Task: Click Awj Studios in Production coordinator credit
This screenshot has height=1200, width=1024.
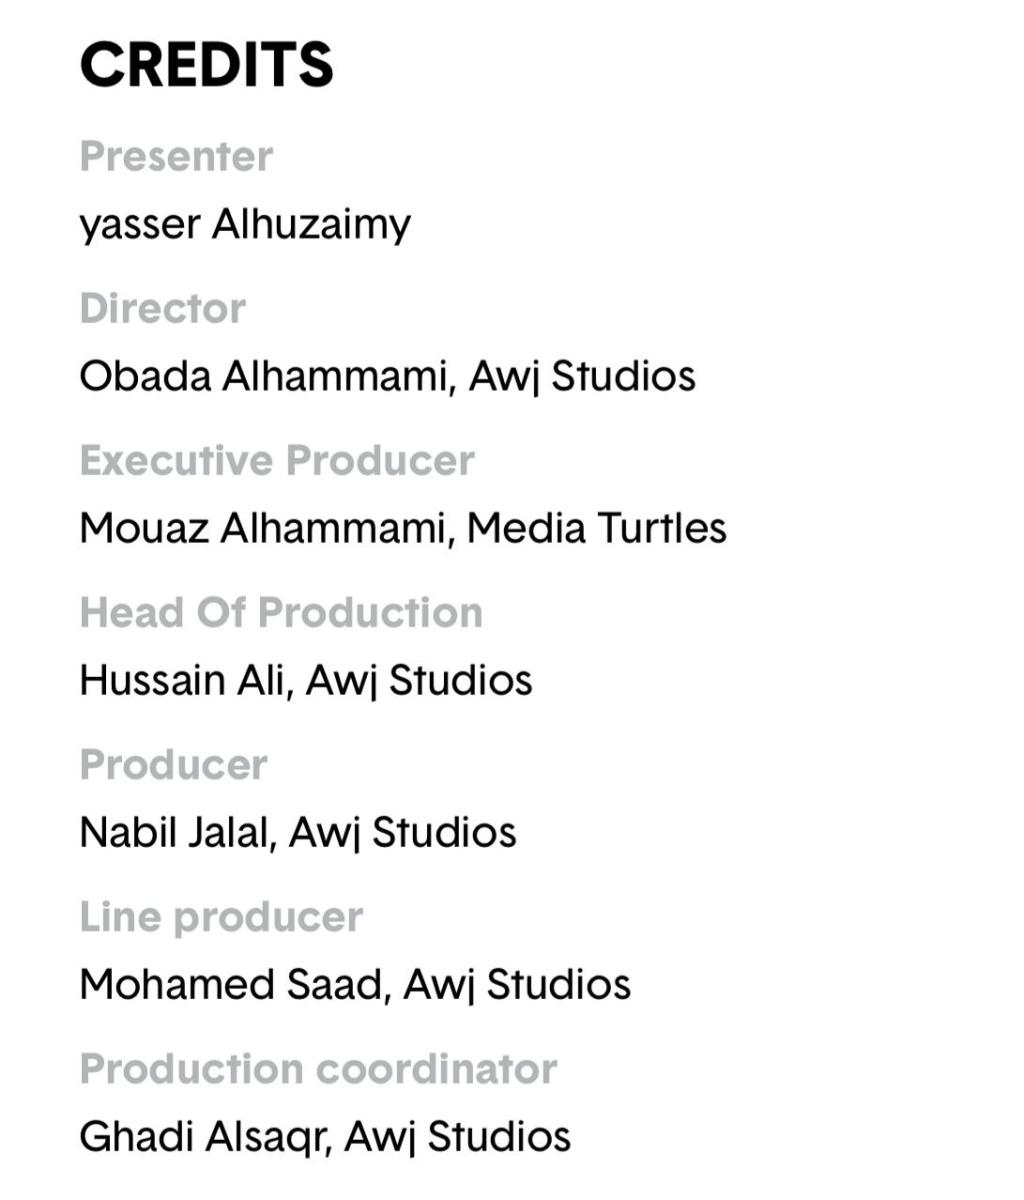Action: 458,1137
